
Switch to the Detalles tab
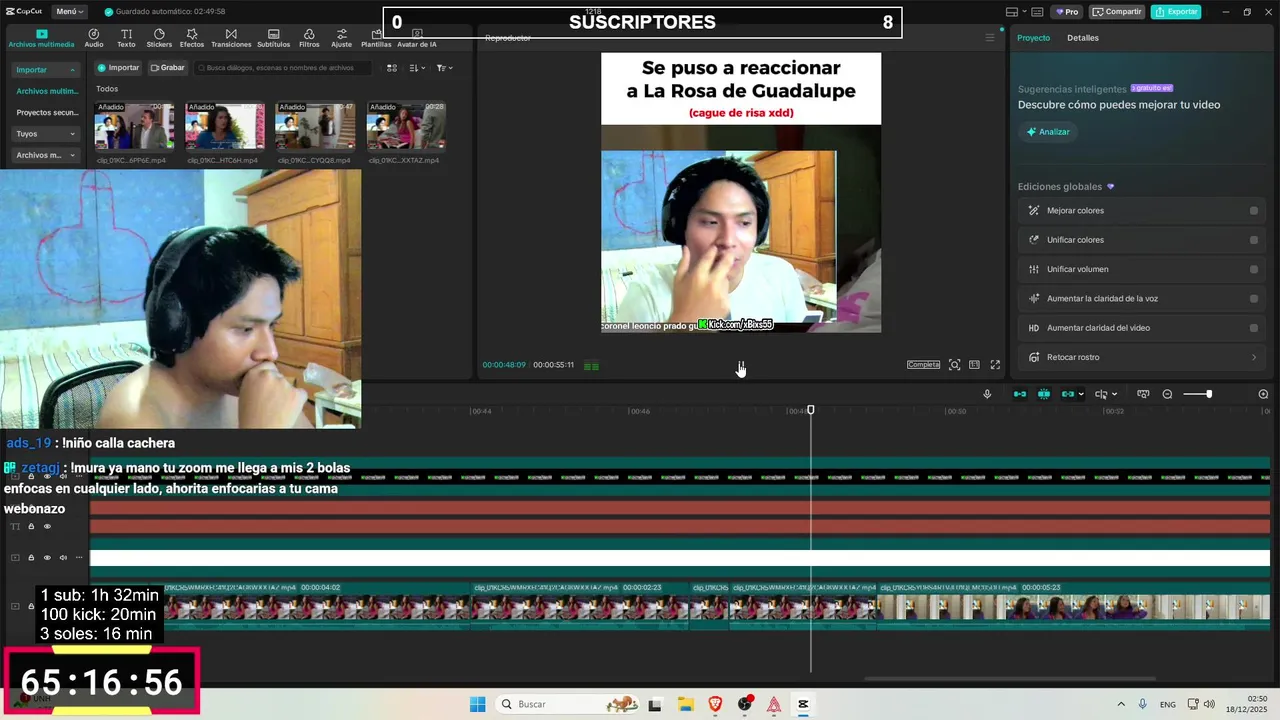1083,38
